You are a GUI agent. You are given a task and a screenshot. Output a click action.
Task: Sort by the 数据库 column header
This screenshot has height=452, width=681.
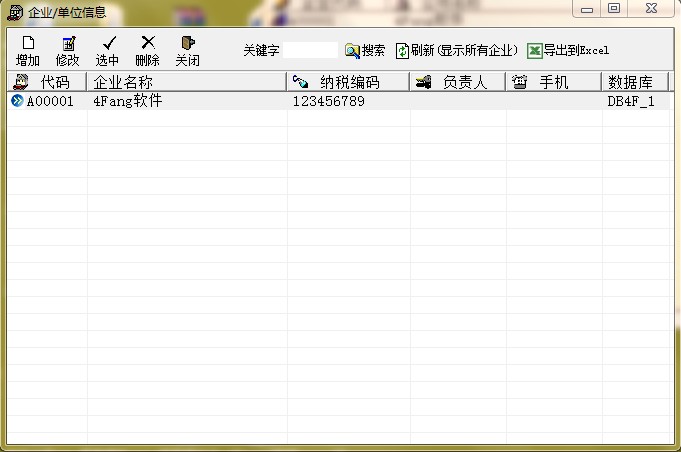pos(634,82)
